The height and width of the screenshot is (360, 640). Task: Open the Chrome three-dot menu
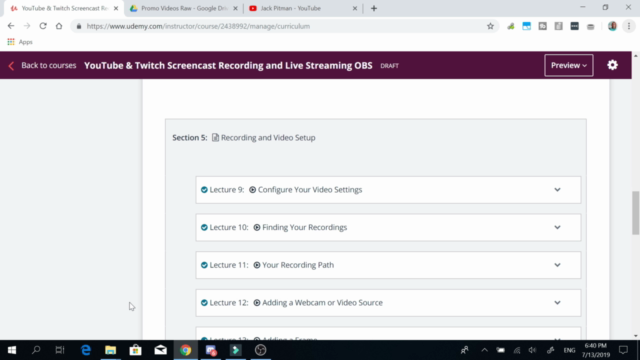(x=629, y=26)
